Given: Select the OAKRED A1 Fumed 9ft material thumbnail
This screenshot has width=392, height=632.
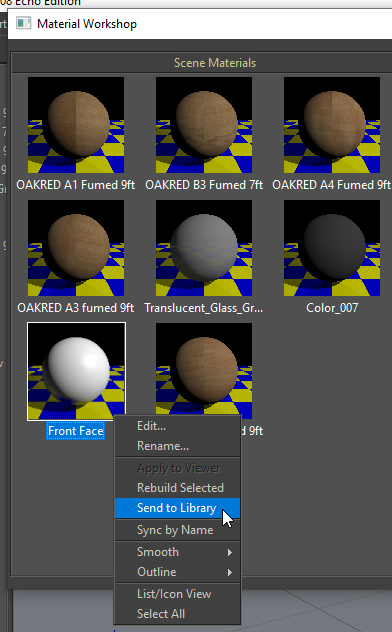Looking at the screenshot, I should 76,125.
